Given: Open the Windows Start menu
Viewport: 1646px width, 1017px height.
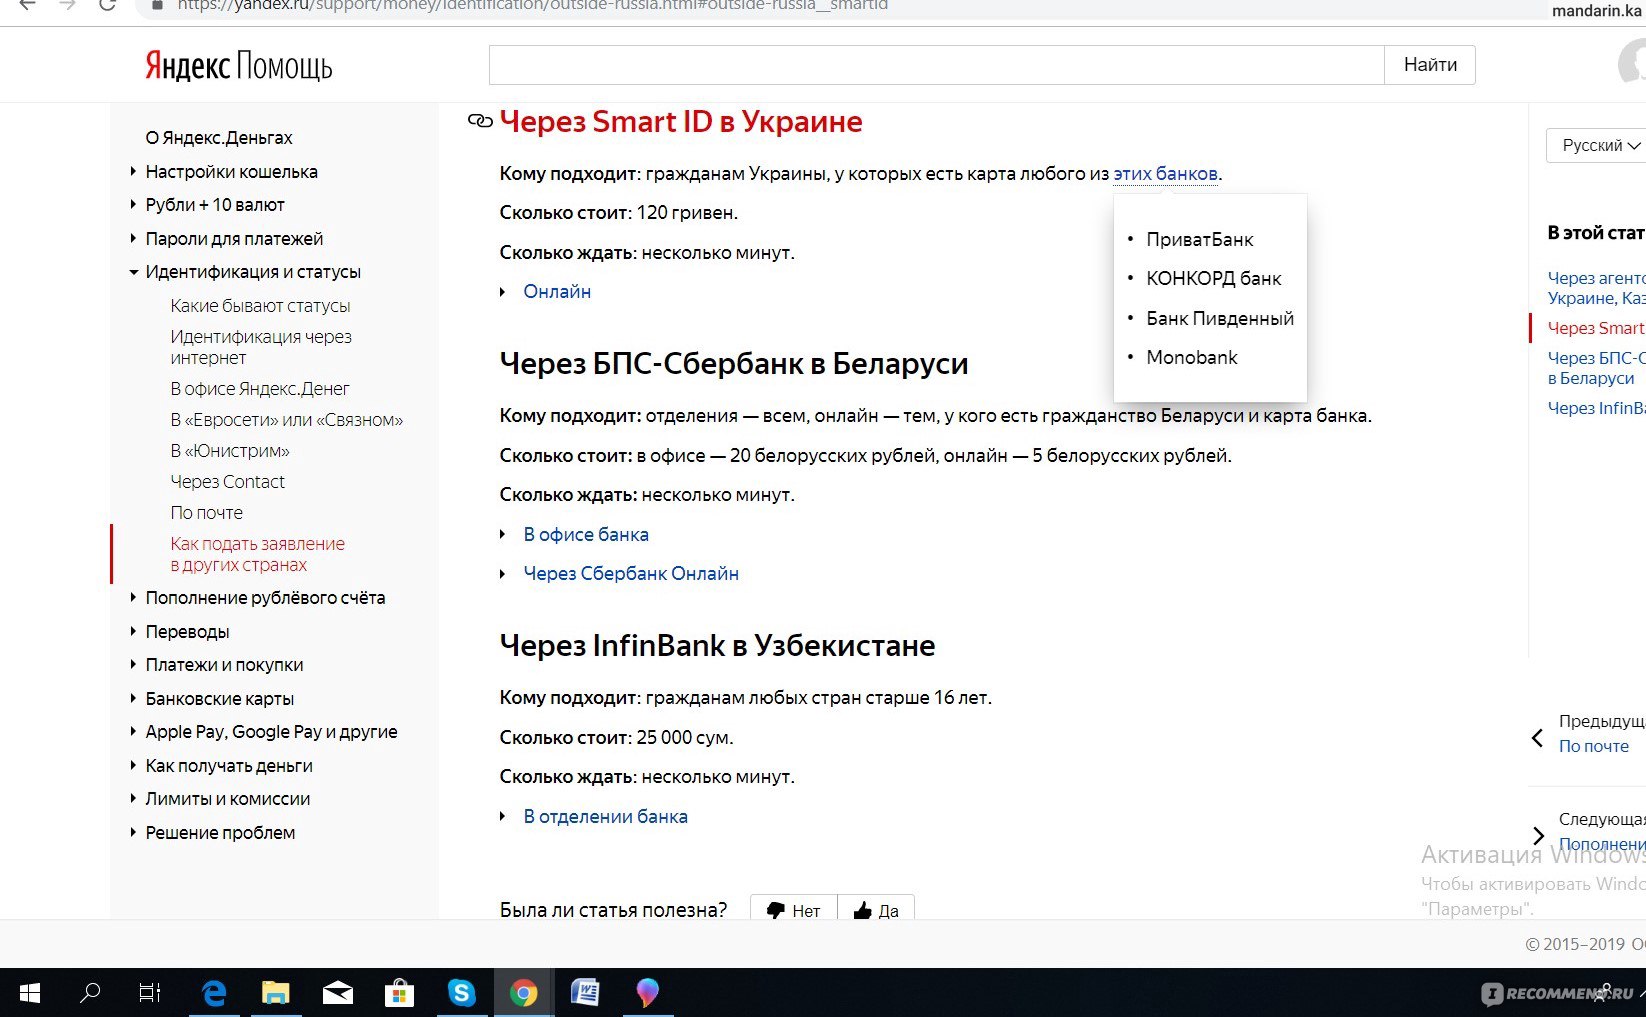Looking at the screenshot, I should [x=30, y=993].
